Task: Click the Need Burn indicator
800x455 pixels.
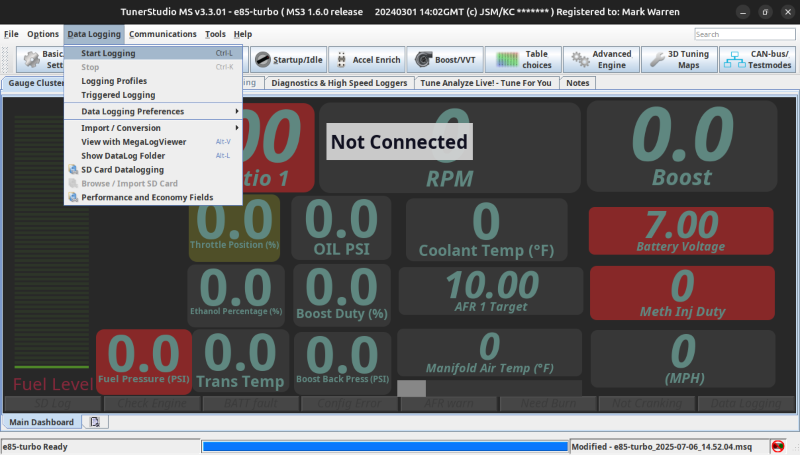Action: [548, 403]
